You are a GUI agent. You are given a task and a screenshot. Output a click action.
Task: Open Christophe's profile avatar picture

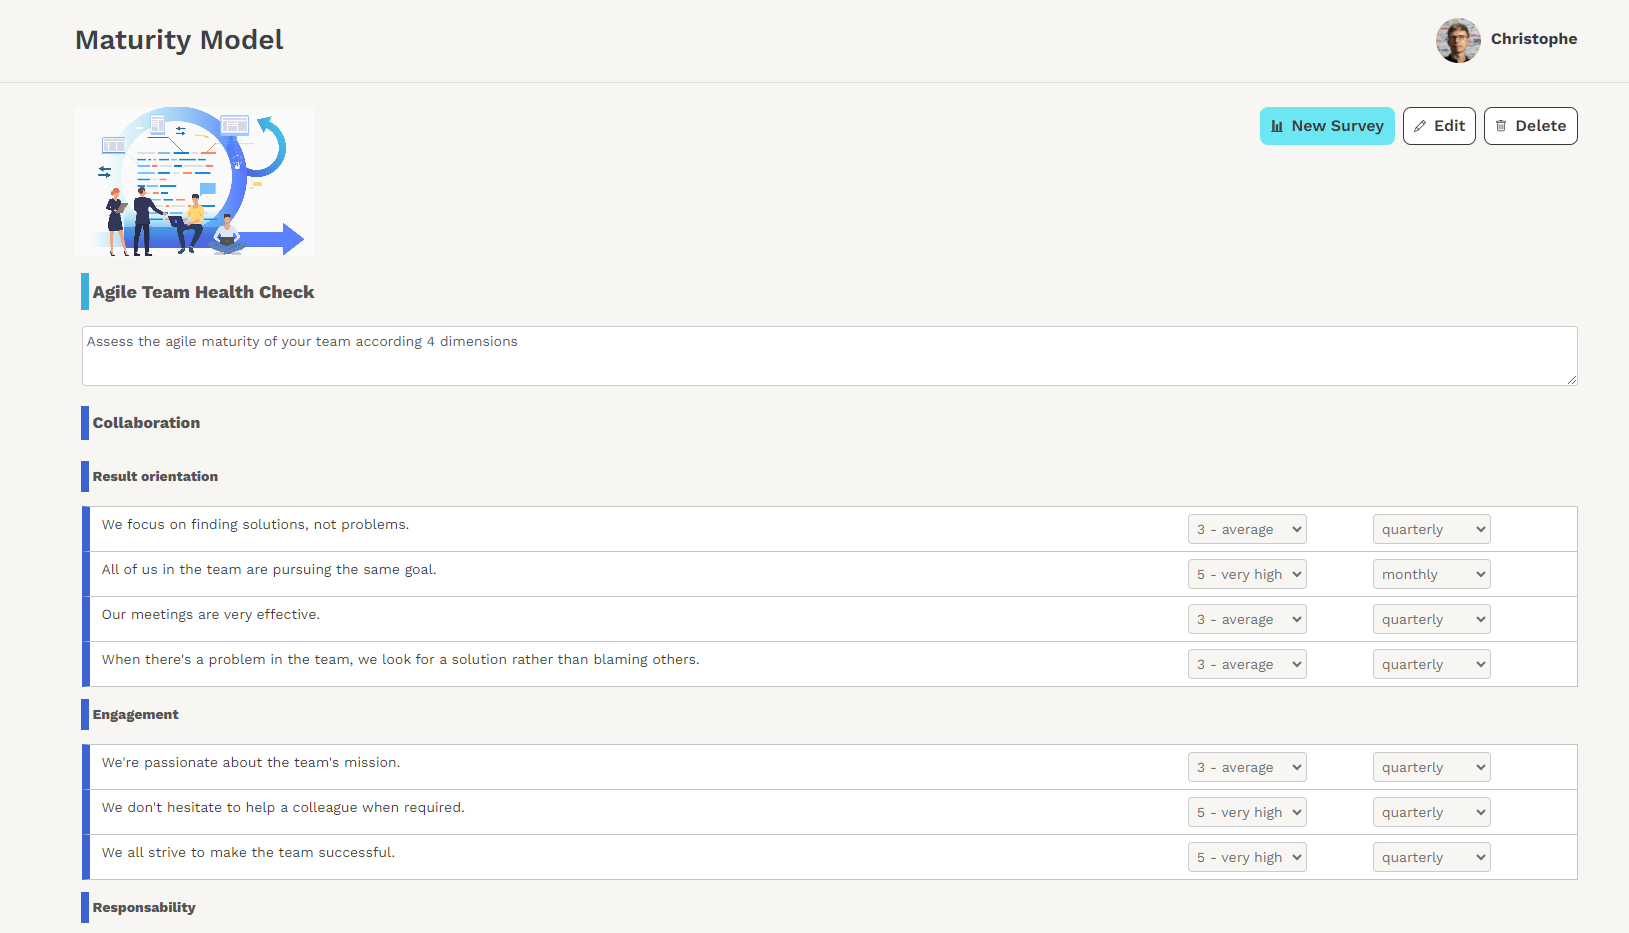(1458, 40)
